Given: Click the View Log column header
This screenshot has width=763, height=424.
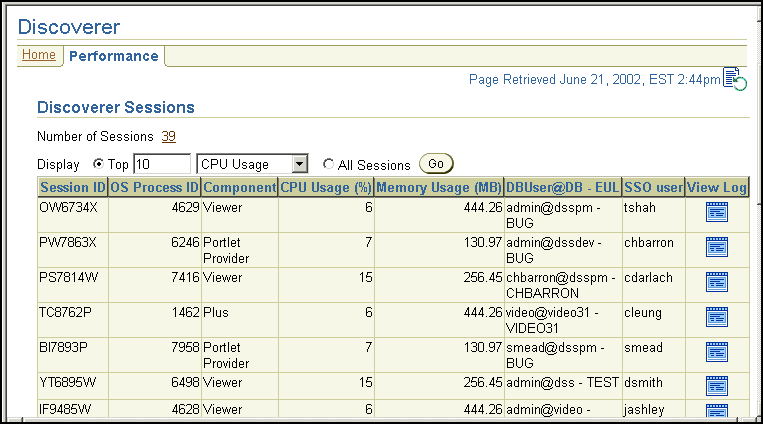Looking at the screenshot, I should (x=717, y=187).
